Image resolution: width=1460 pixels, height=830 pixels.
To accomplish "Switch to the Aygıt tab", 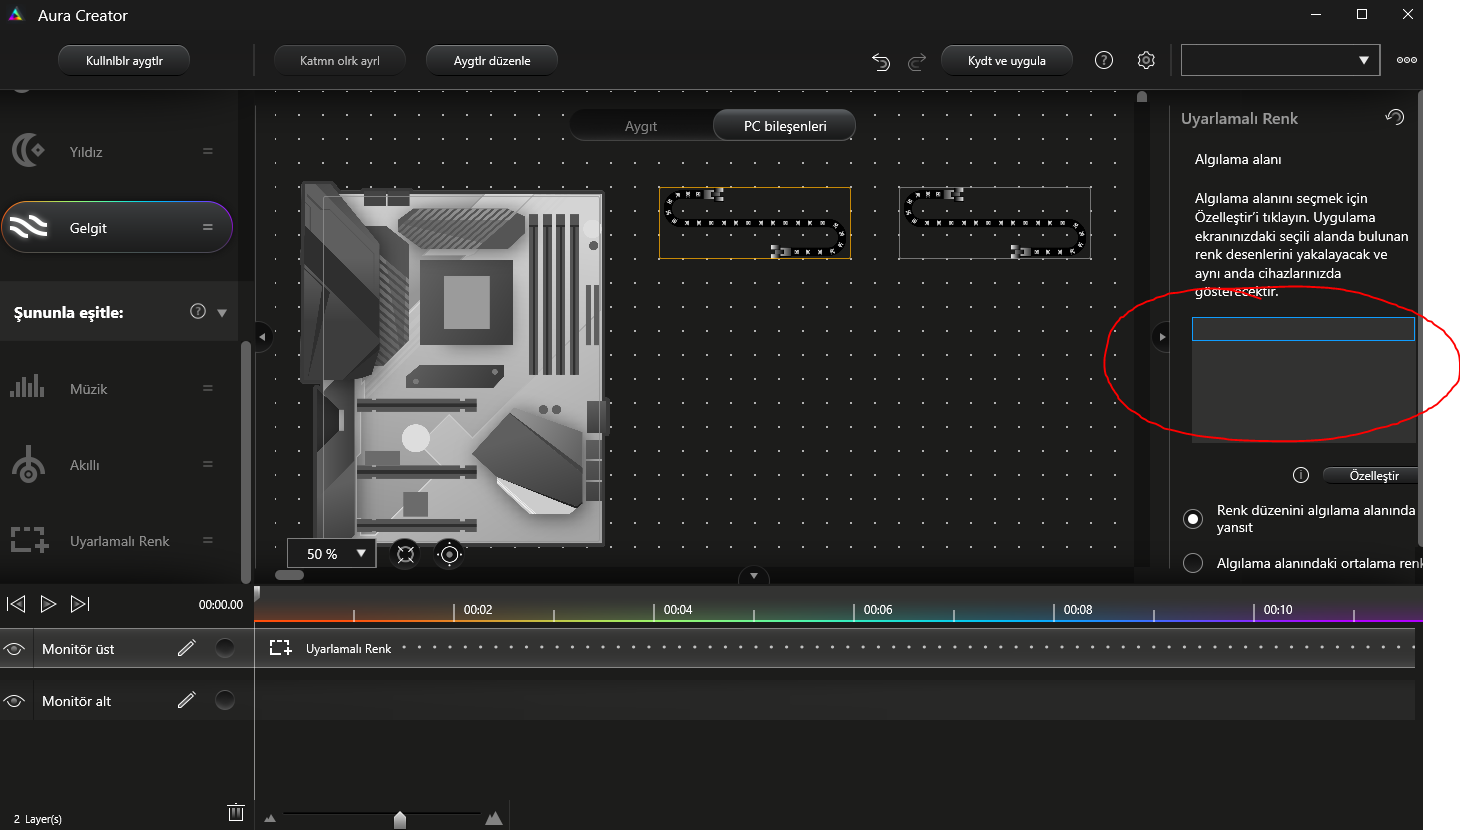I will (641, 126).
